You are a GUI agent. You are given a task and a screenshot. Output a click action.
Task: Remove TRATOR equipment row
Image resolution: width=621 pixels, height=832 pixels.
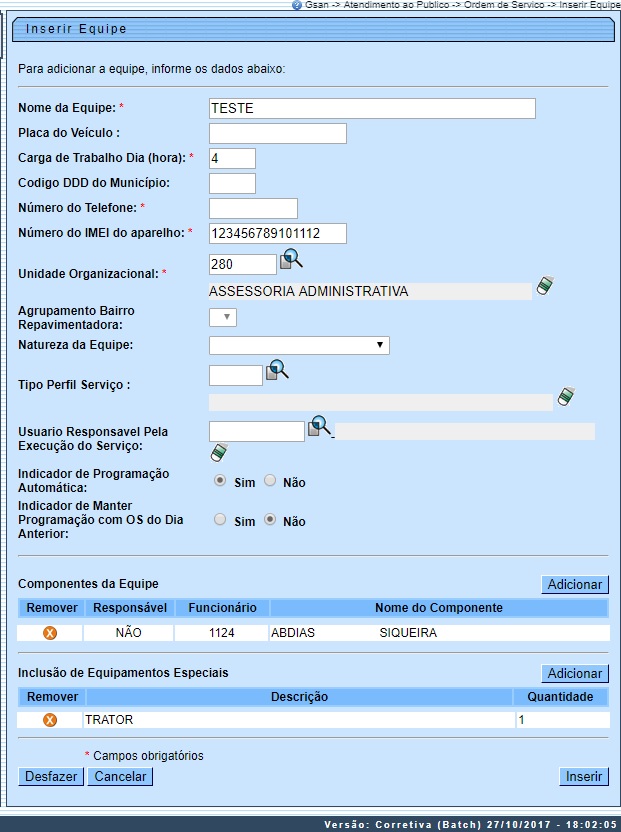tap(50, 720)
